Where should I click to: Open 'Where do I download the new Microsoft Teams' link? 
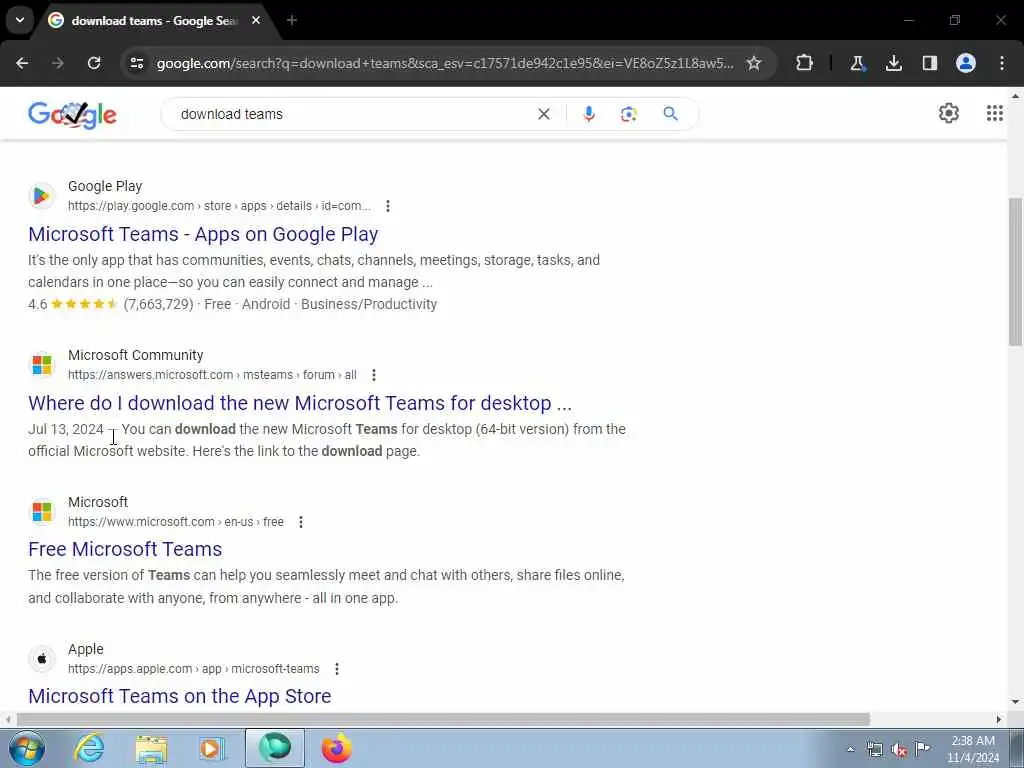pos(300,403)
